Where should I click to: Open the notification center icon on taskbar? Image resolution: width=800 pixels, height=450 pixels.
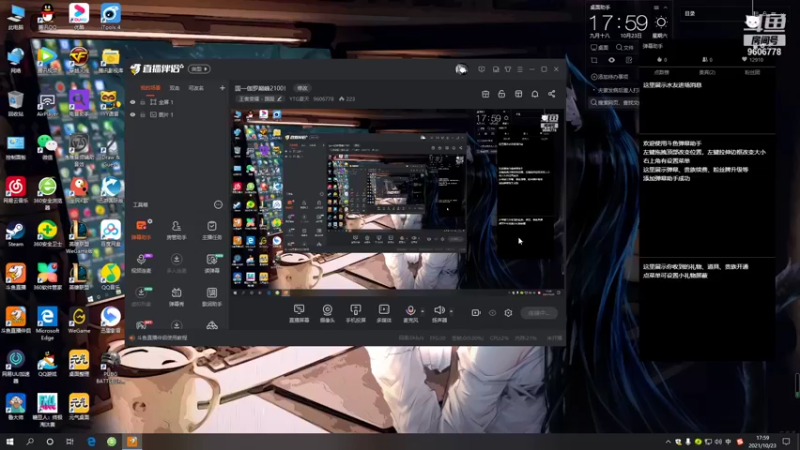[x=786, y=442]
